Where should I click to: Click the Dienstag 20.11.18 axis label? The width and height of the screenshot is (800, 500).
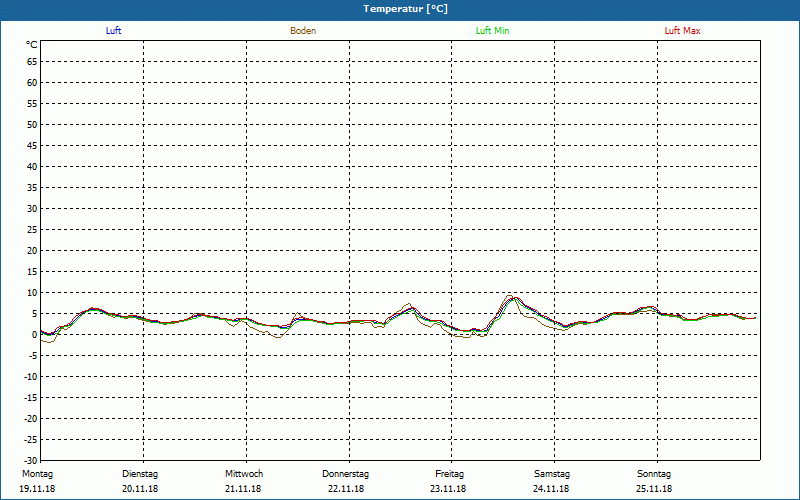tap(140, 481)
